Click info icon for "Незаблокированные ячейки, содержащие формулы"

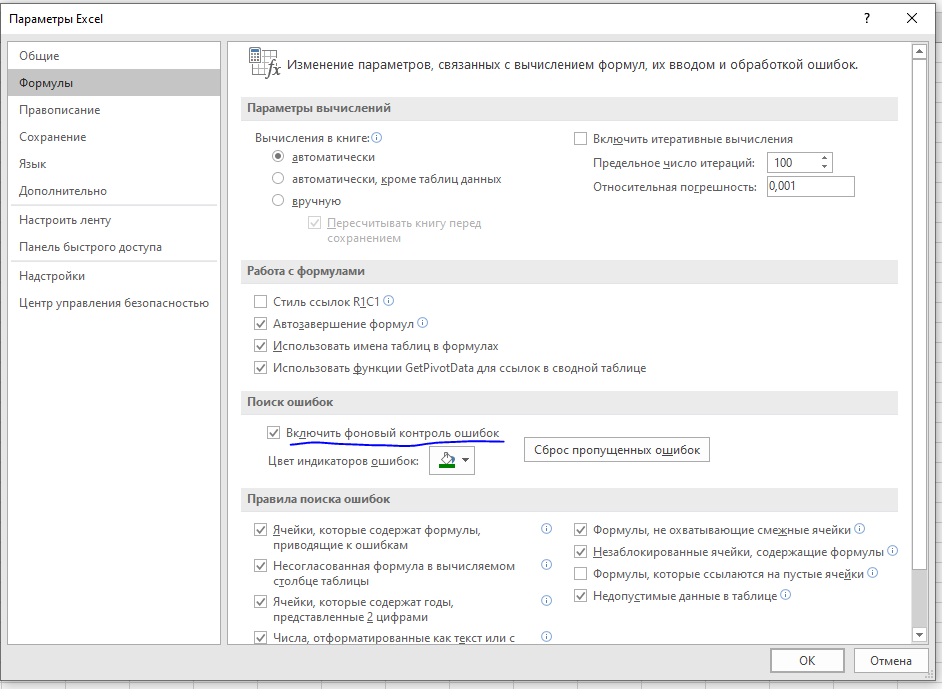[x=892, y=551]
